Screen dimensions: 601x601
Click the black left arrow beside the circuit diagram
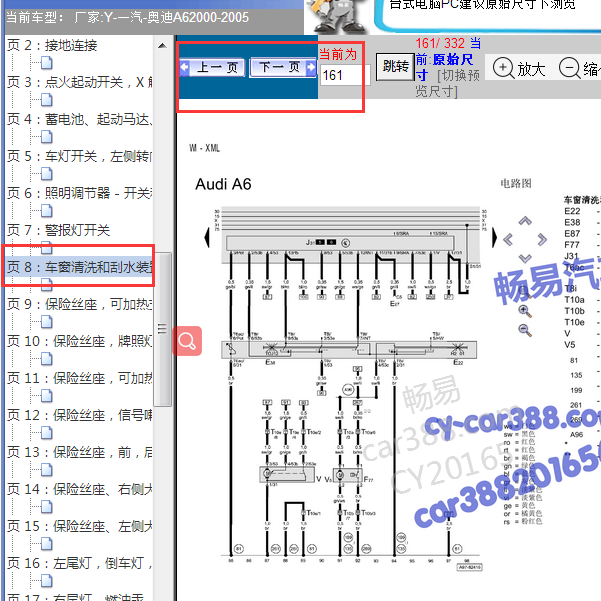207,237
